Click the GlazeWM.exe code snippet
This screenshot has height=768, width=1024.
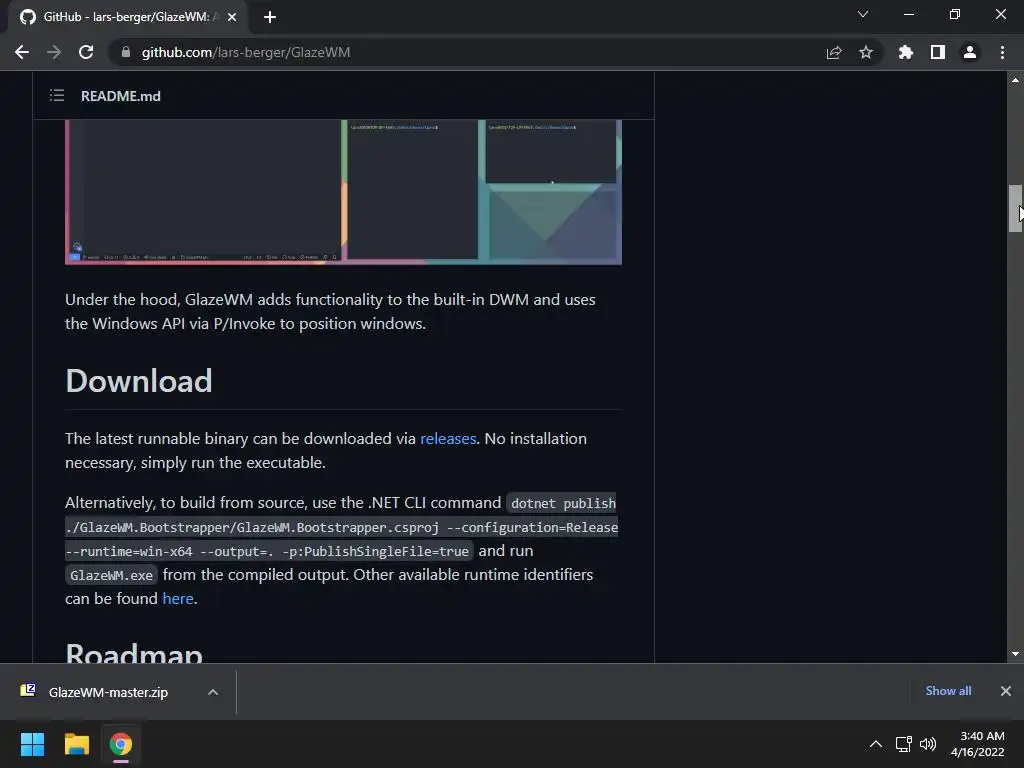coord(111,575)
